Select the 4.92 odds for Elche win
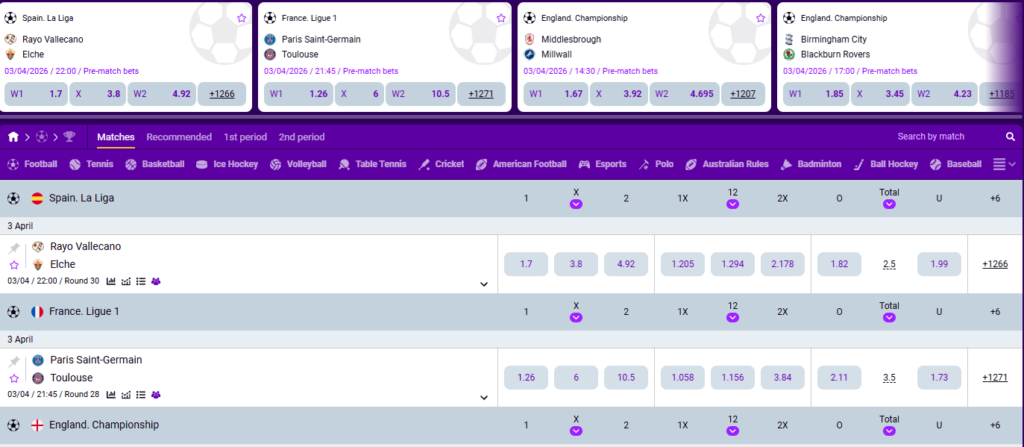This screenshot has width=1024, height=447. 626,264
